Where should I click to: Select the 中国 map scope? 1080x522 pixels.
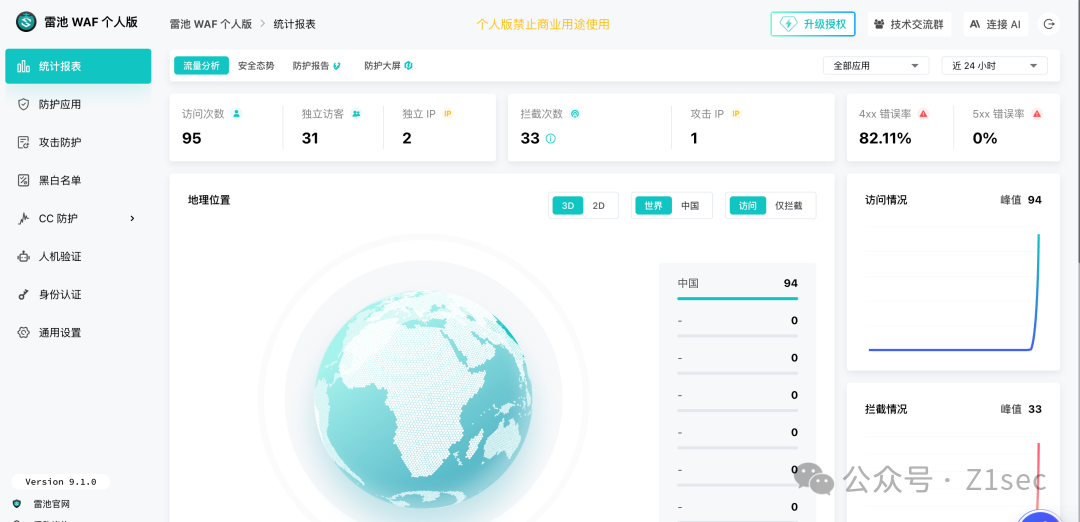click(x=690, y=205)
